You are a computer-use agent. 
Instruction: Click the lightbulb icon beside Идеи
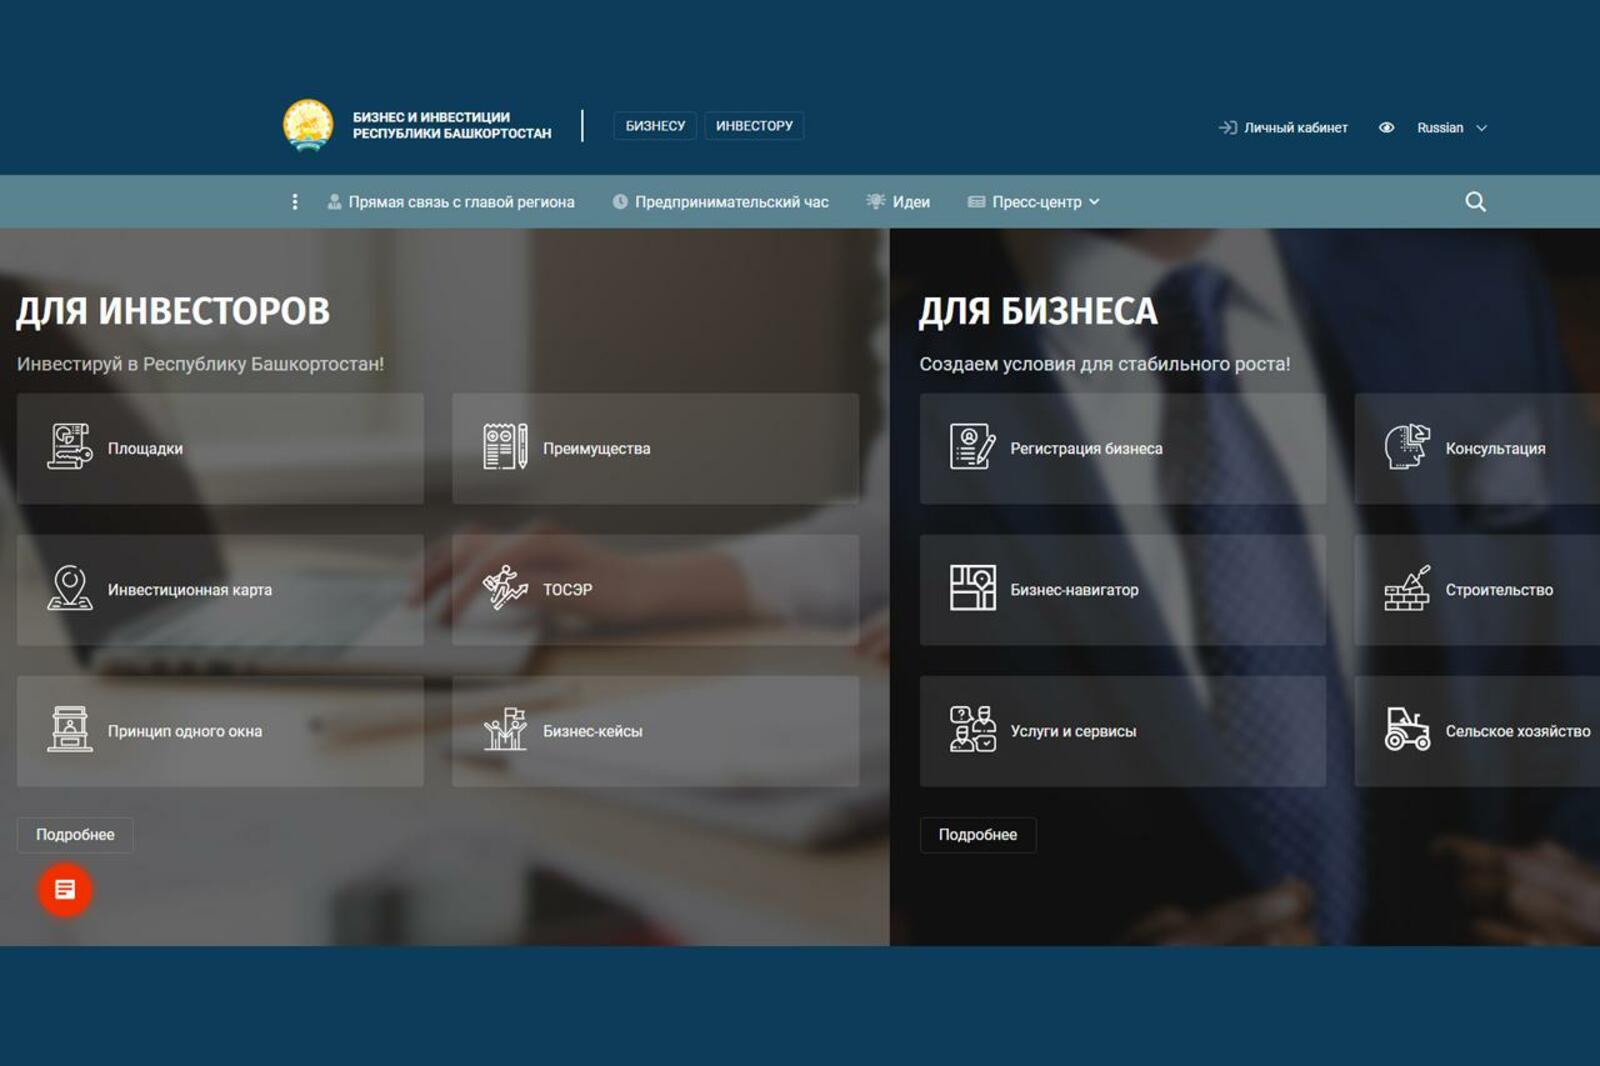click(876, 202)
